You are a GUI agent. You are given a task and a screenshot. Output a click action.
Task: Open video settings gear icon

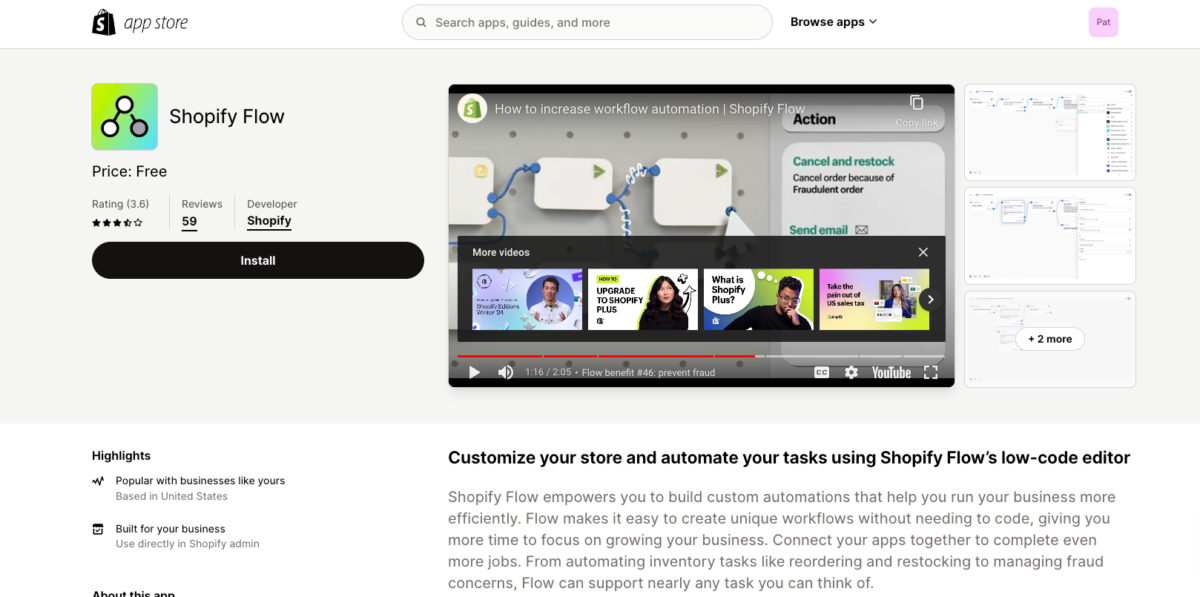click(851, 372)
